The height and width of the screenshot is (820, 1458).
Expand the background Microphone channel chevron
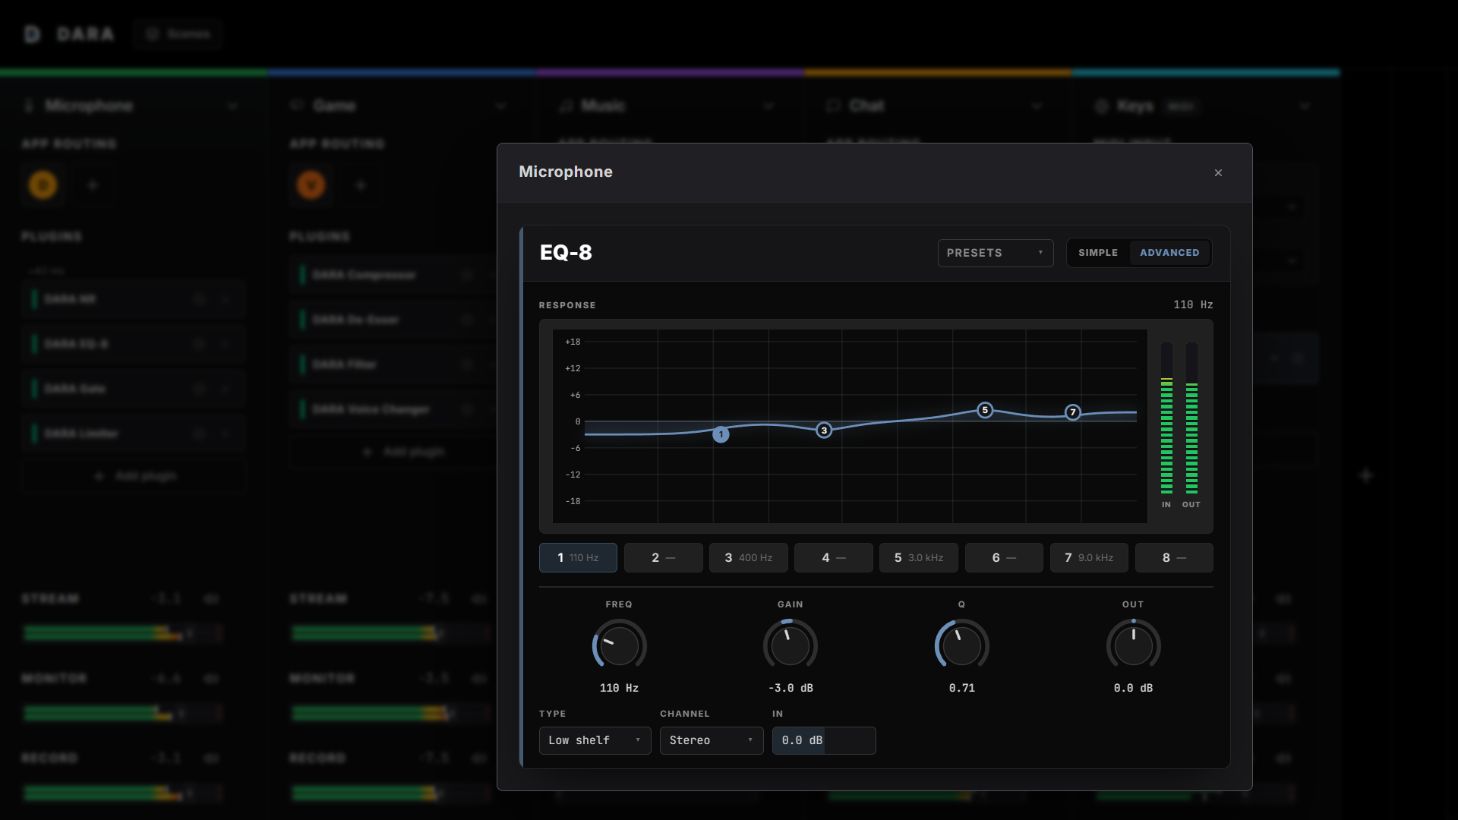pos(232,106)
